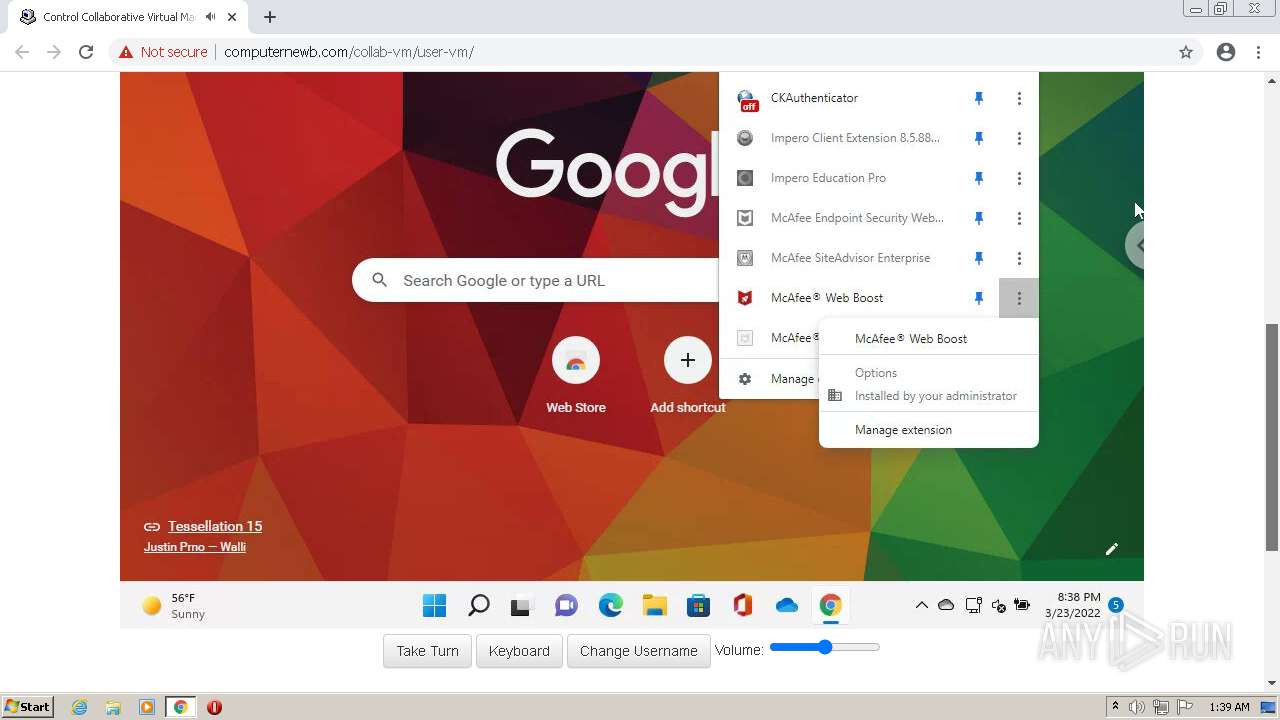Open the Justin Prno — Walli link
This screenshot has height=720, width=1280.
coord(195,547)
